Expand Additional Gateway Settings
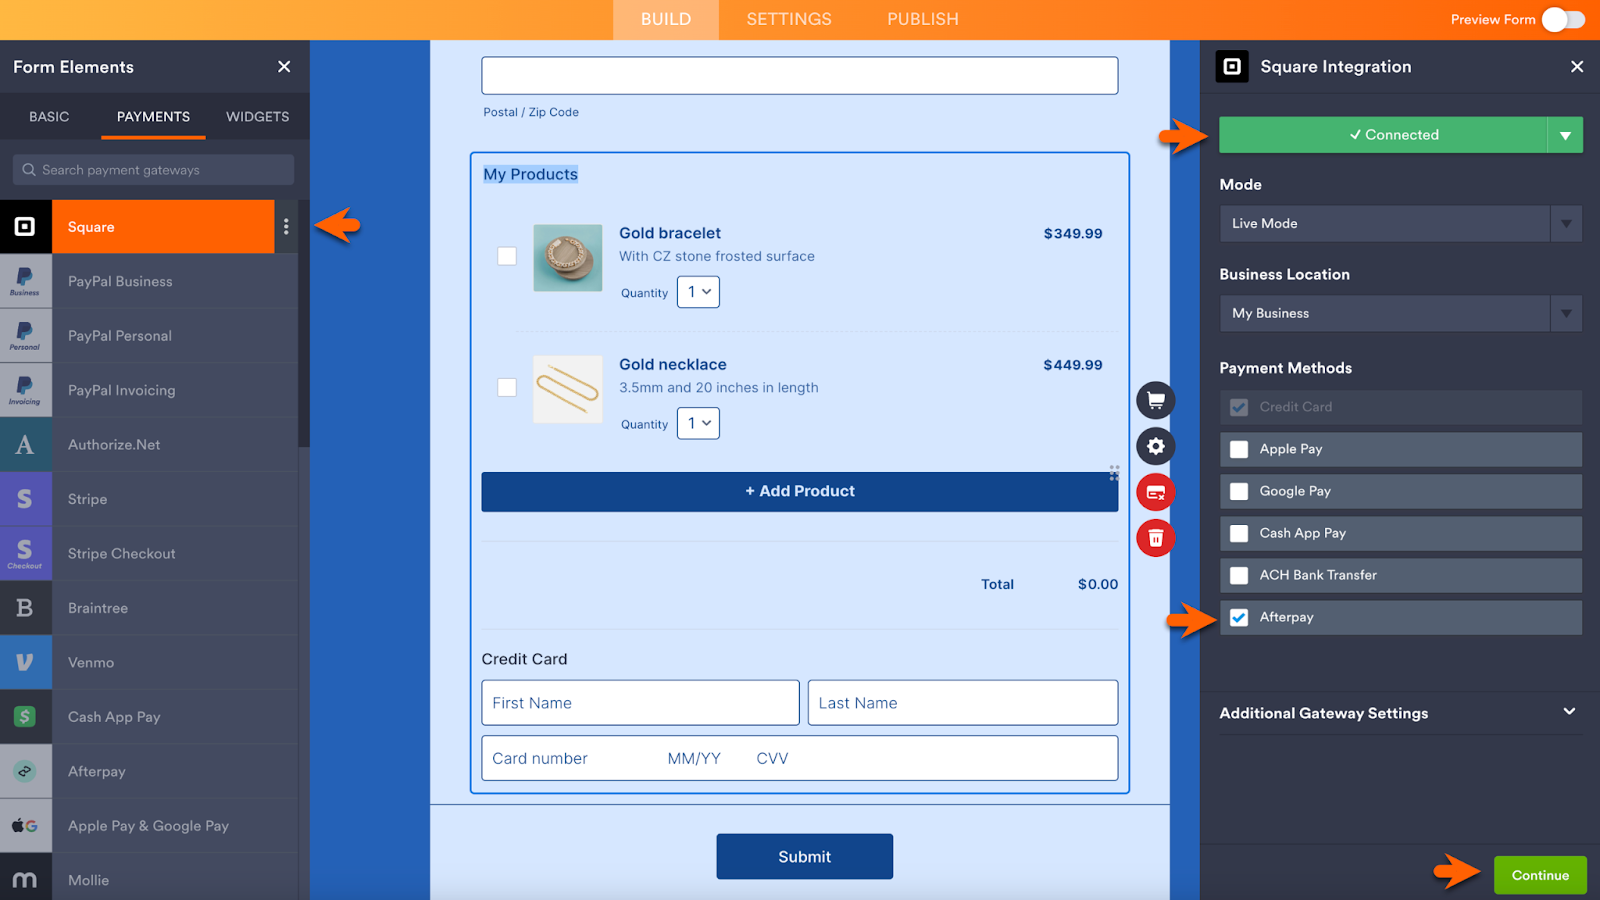Image resolution: width=1600 pixels, height=900 pixels. click(1400, 713)
